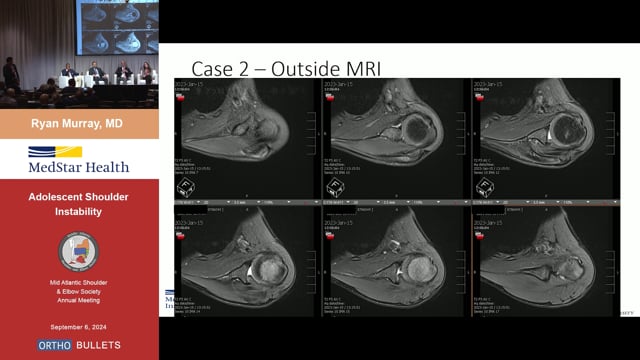This screenshot has height=360, width=640.
Task: Select the bottom-middle MRI image
Action: (397, 261)
